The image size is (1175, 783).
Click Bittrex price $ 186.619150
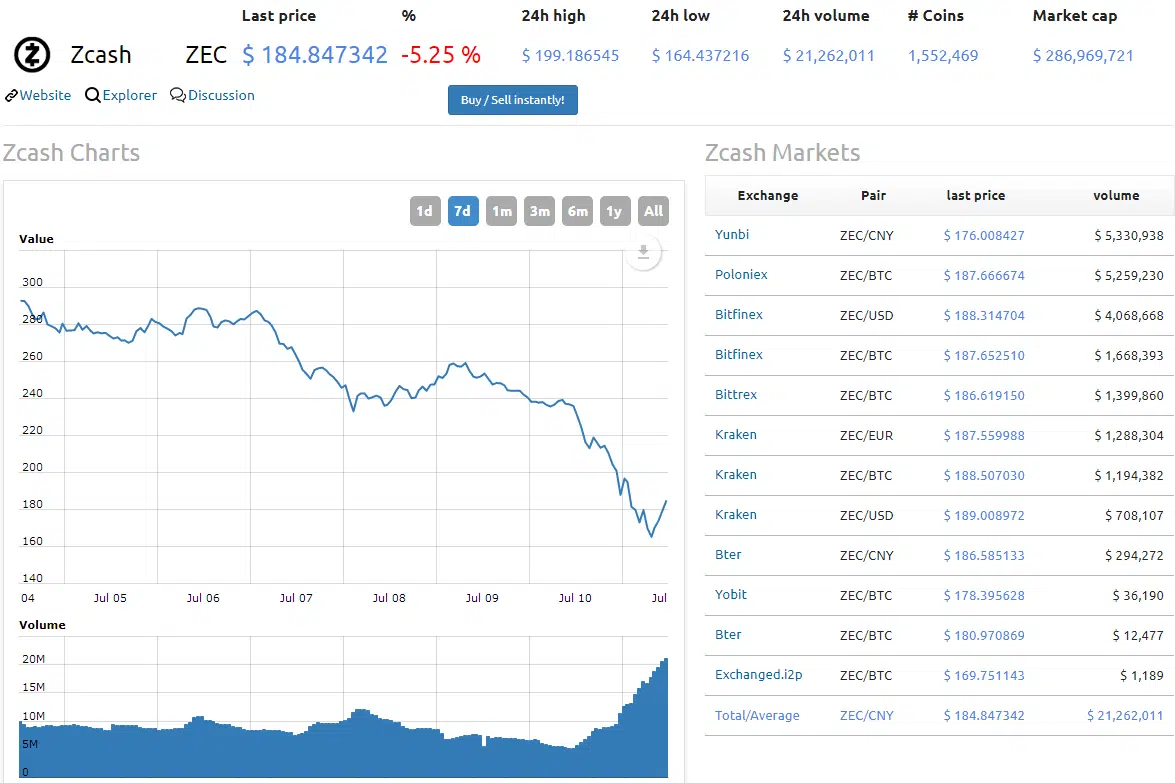coord(984,395)
